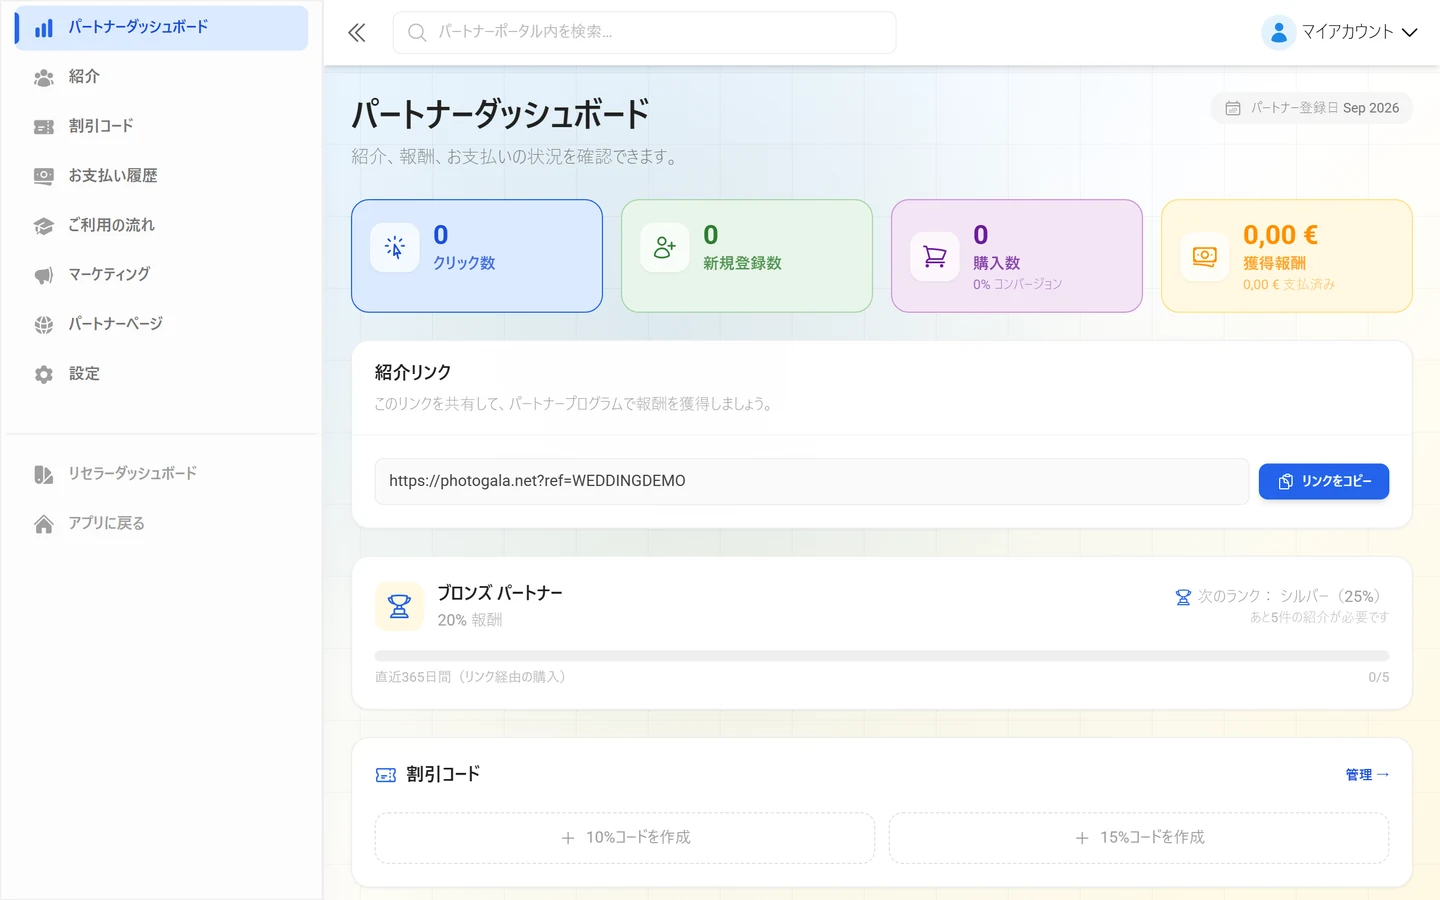Viewport: 1440px width, 900px height.
Task: Open the マイアカウント dropdown chevron
Action: pos(1410,32)
